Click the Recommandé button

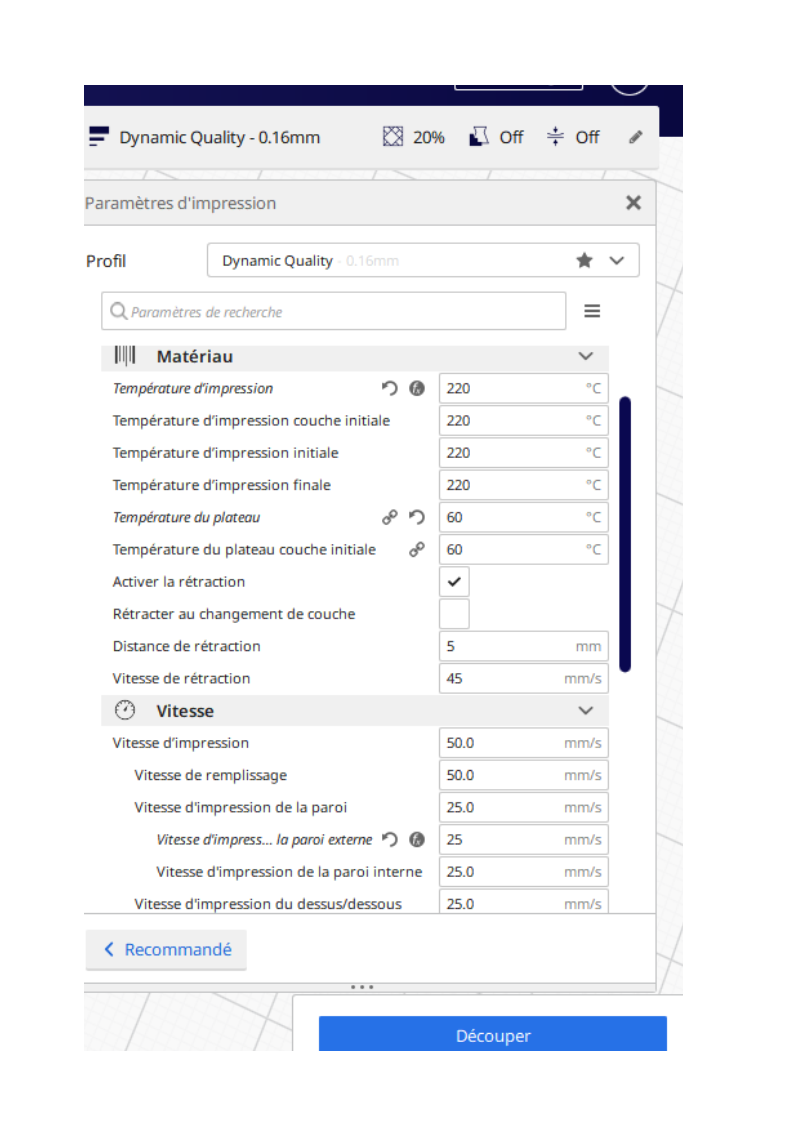point(166,950)
